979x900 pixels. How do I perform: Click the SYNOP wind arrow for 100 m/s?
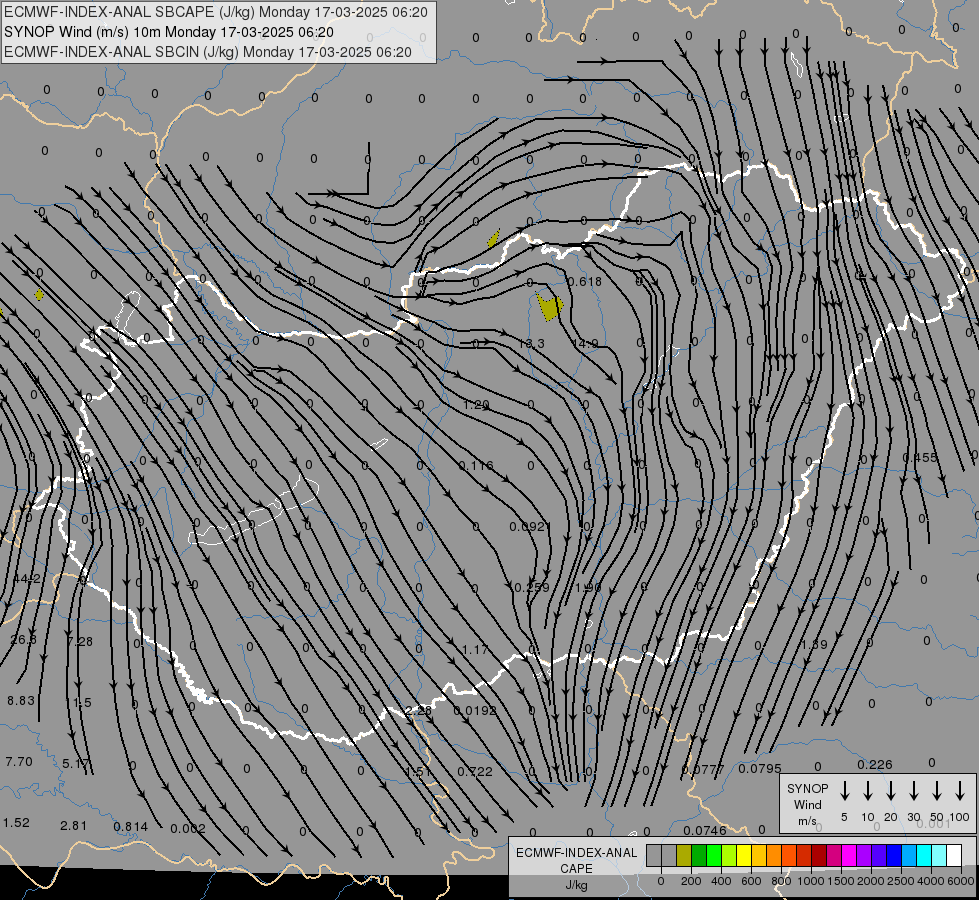point(960,790)
